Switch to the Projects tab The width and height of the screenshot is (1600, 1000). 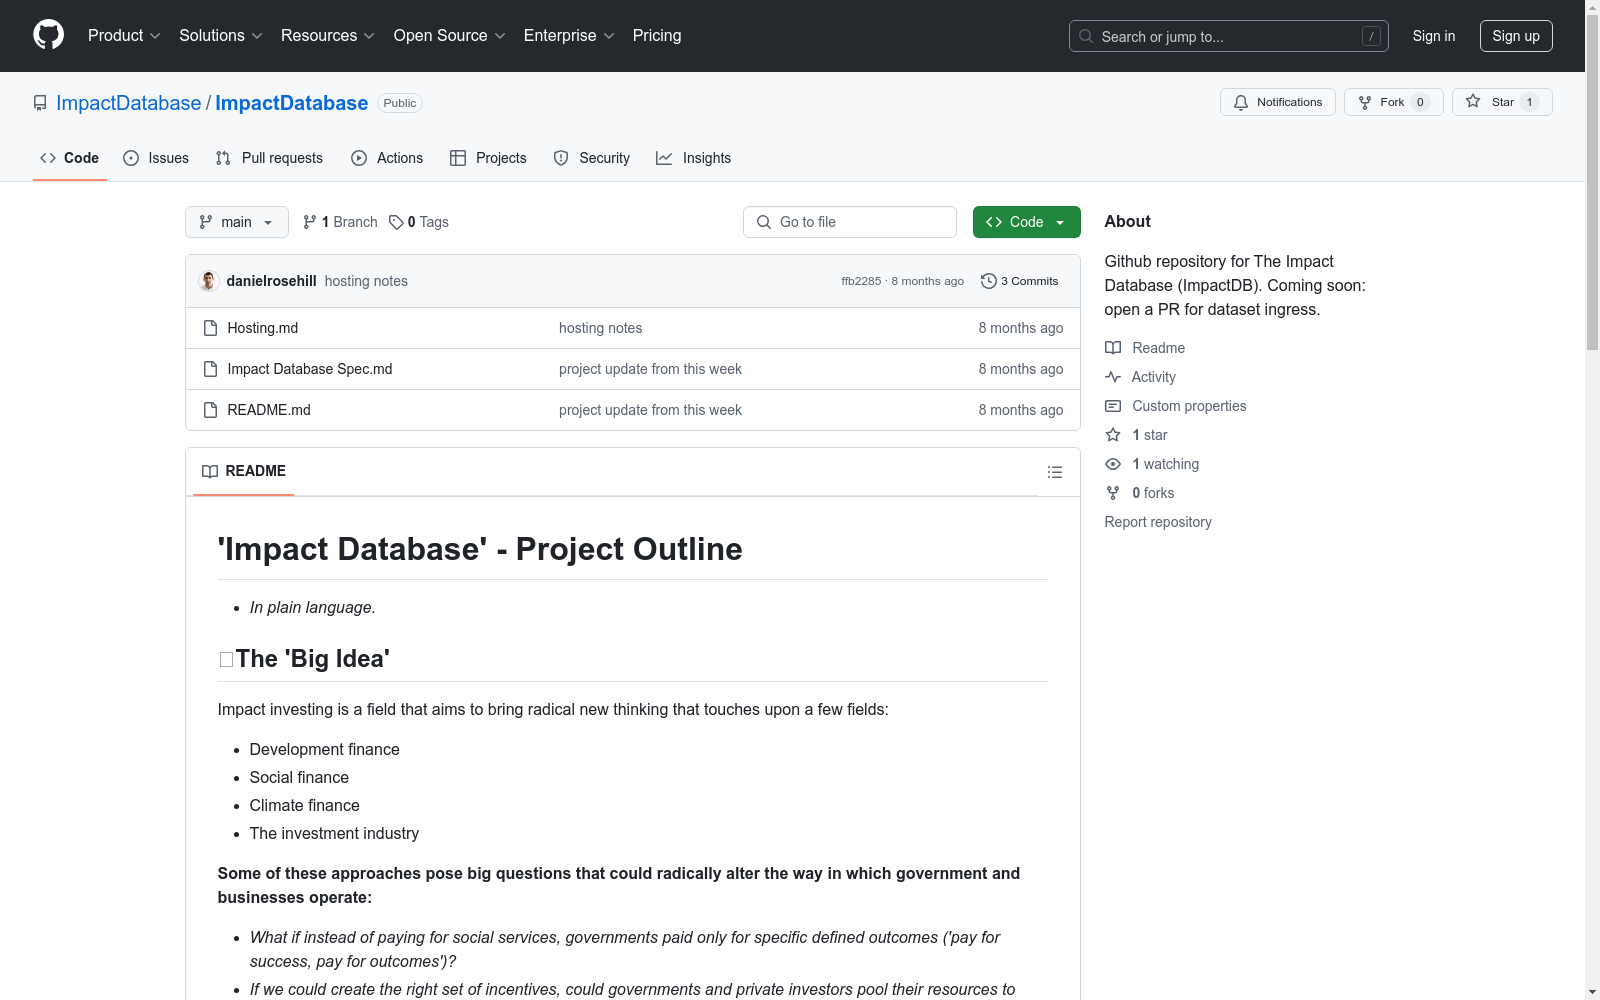coord(488,158)
